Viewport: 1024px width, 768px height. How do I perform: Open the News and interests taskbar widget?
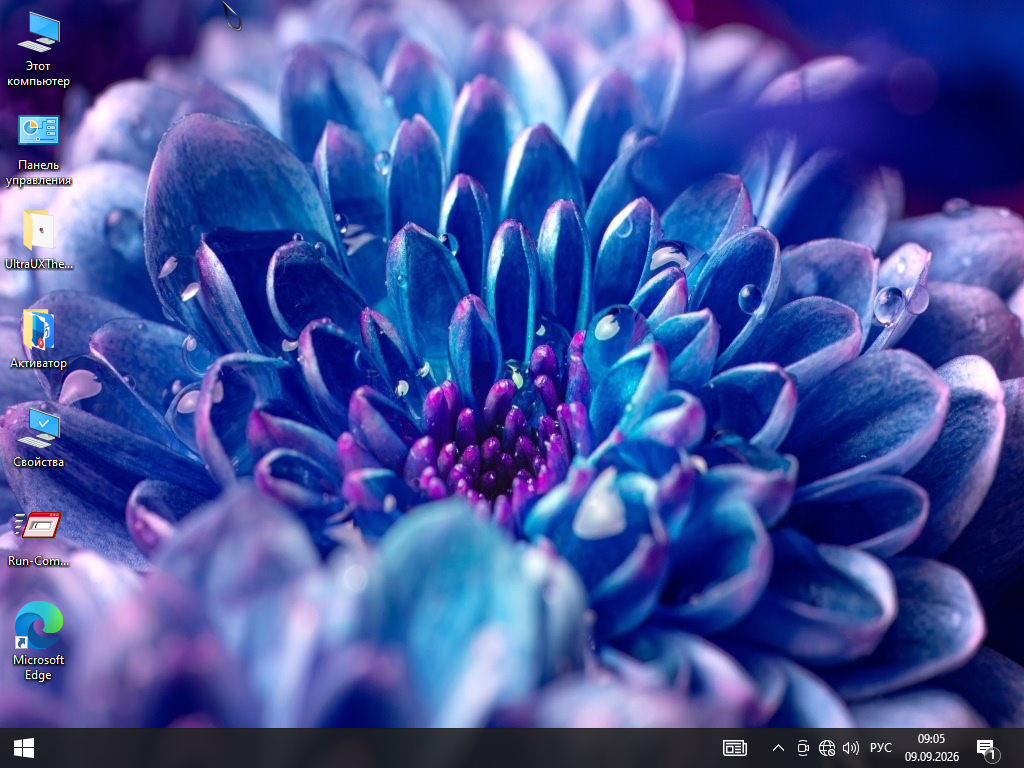pos(735,748)
